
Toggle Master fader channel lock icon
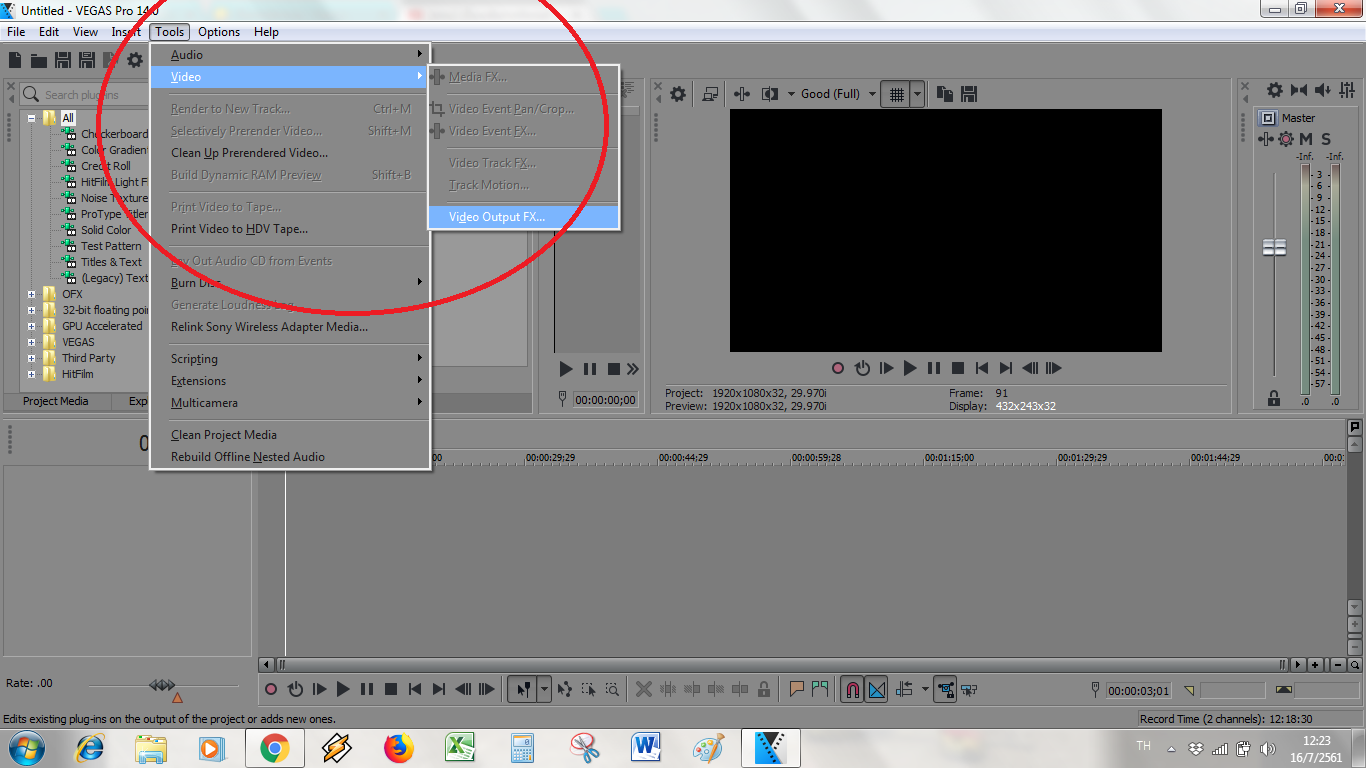(x=1274, y=398)
